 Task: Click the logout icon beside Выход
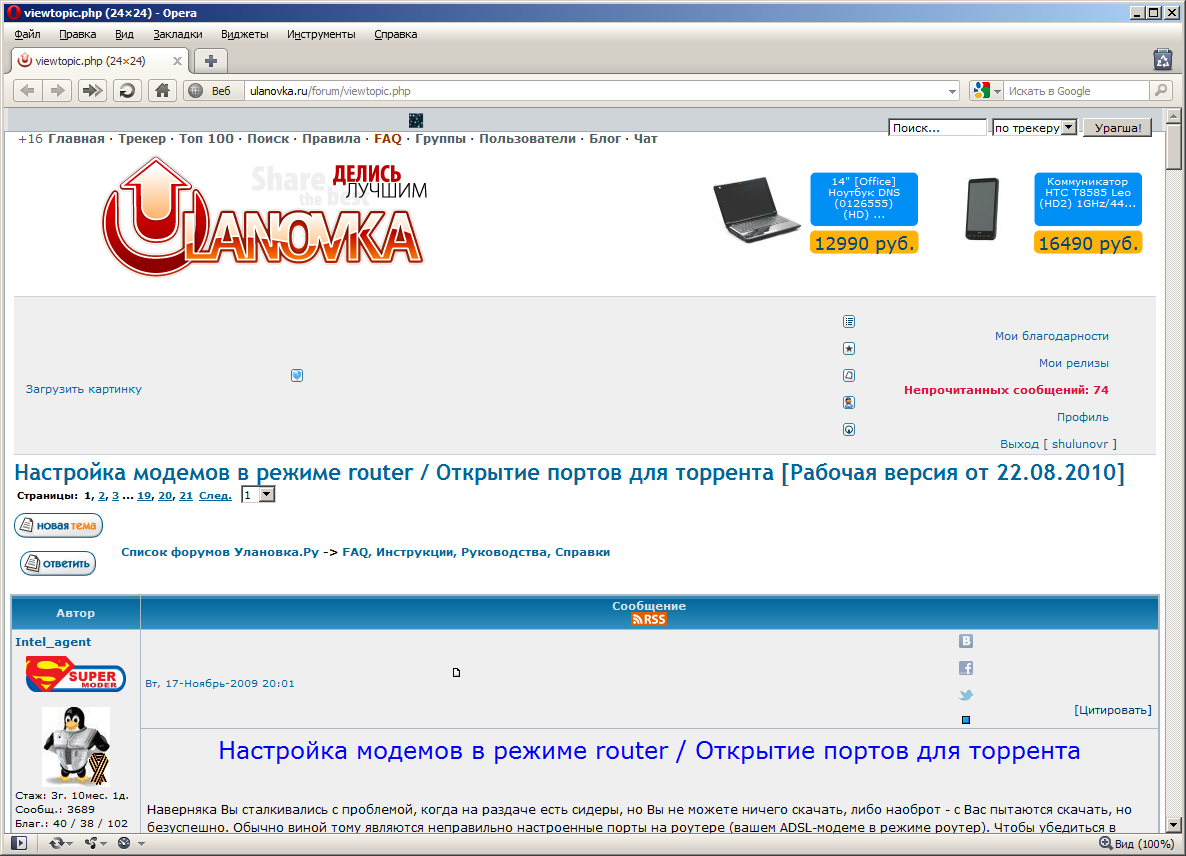849,430
